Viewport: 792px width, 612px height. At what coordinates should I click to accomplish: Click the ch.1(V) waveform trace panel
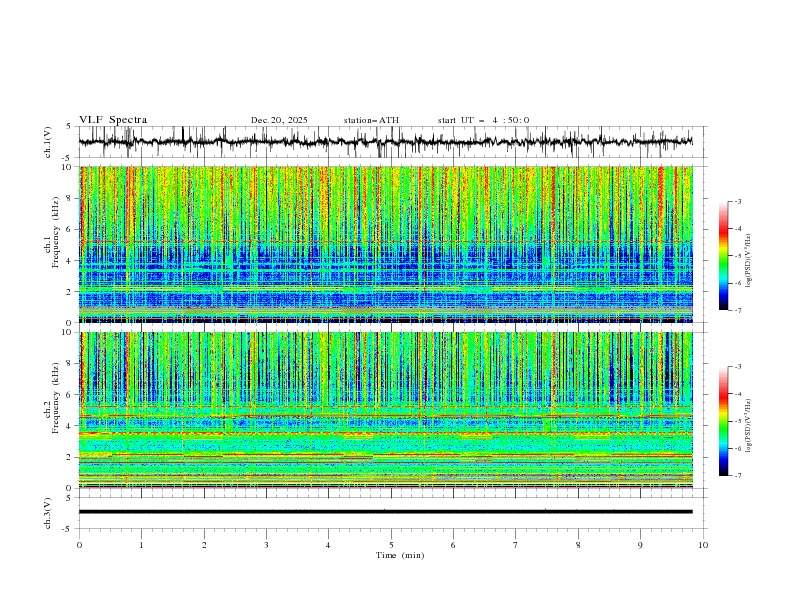[x=390, y=142]
